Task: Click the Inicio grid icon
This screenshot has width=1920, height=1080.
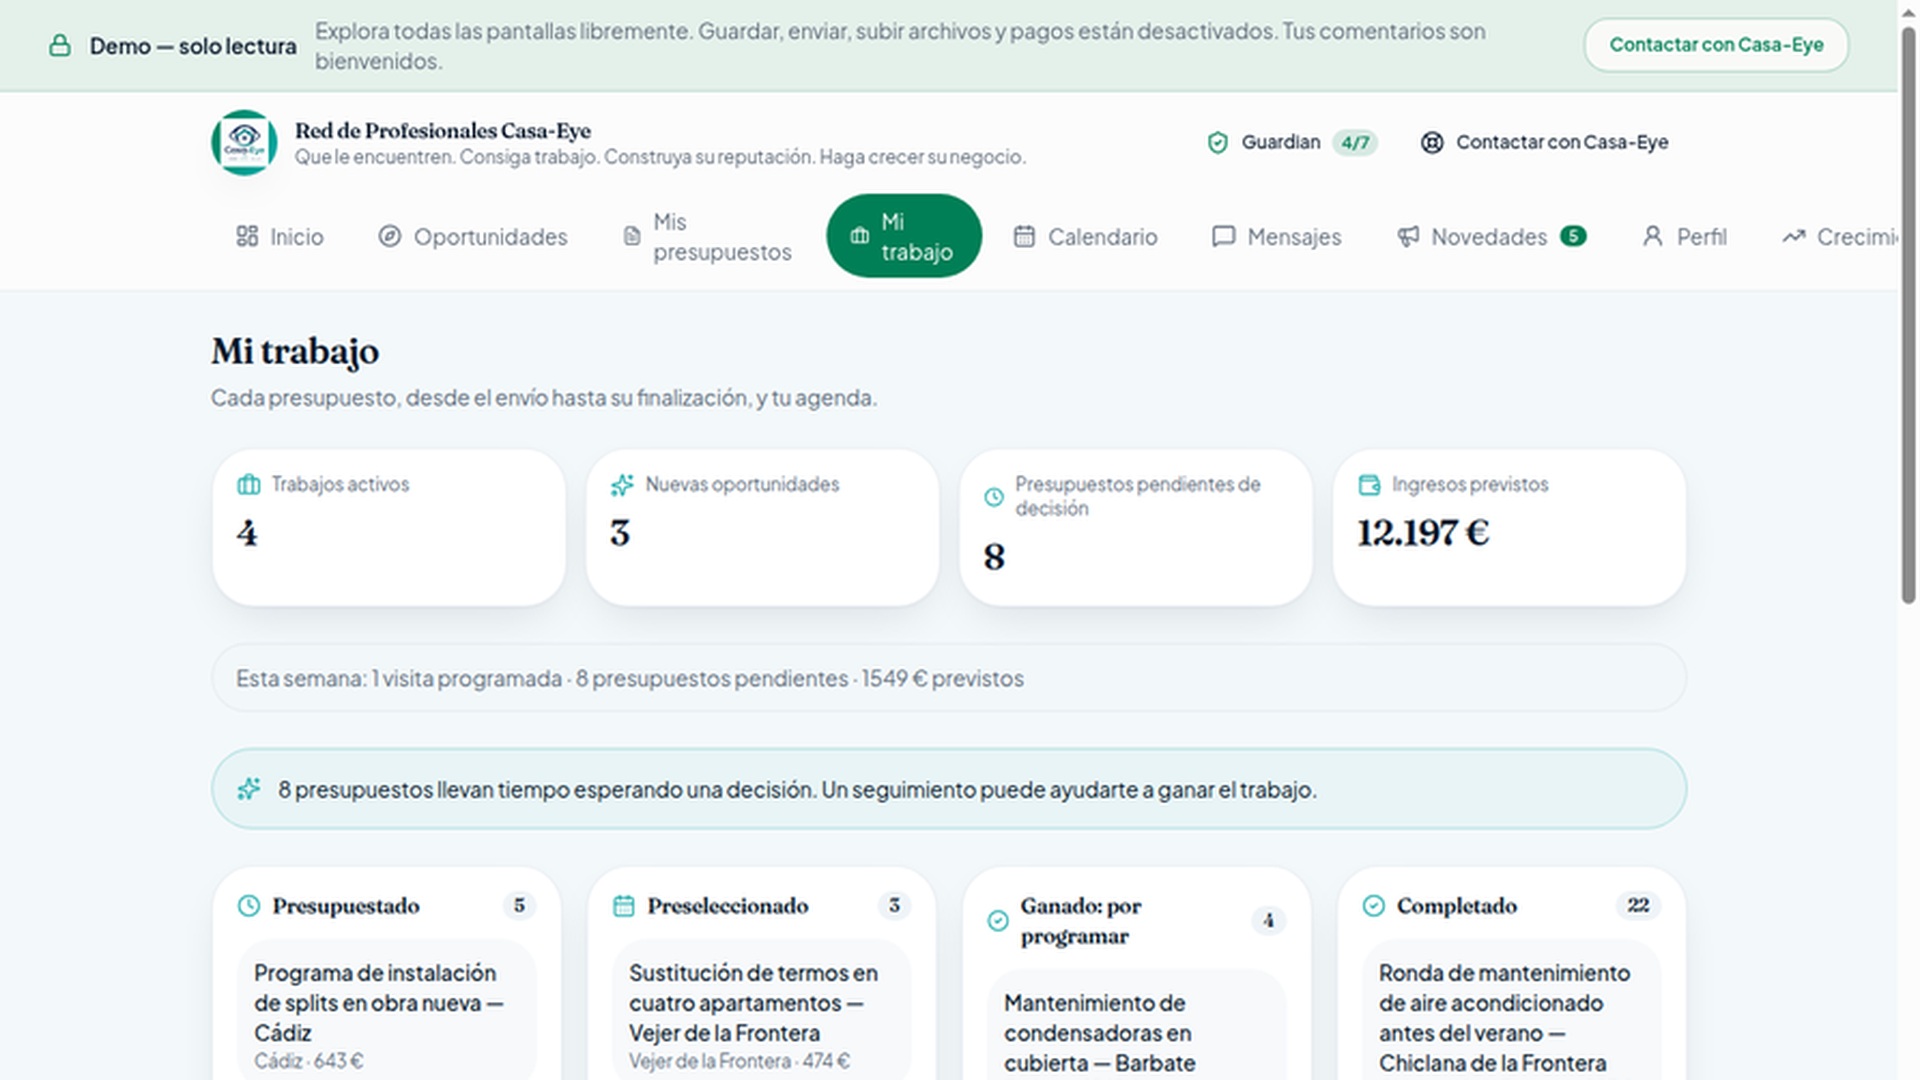Action: [x=247, y=236]
